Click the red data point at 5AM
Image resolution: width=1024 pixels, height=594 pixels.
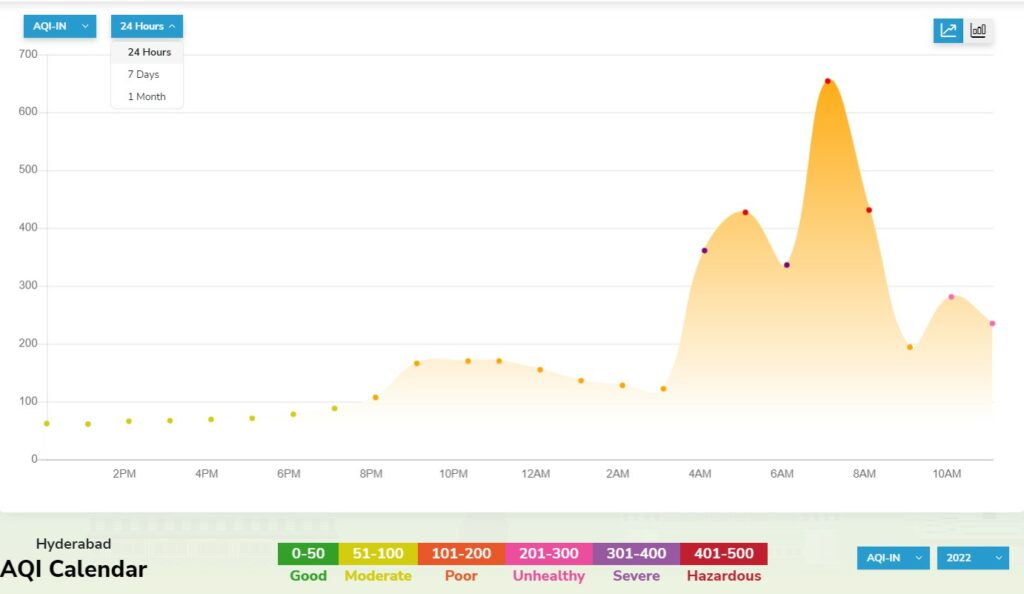tap(745, 213)
